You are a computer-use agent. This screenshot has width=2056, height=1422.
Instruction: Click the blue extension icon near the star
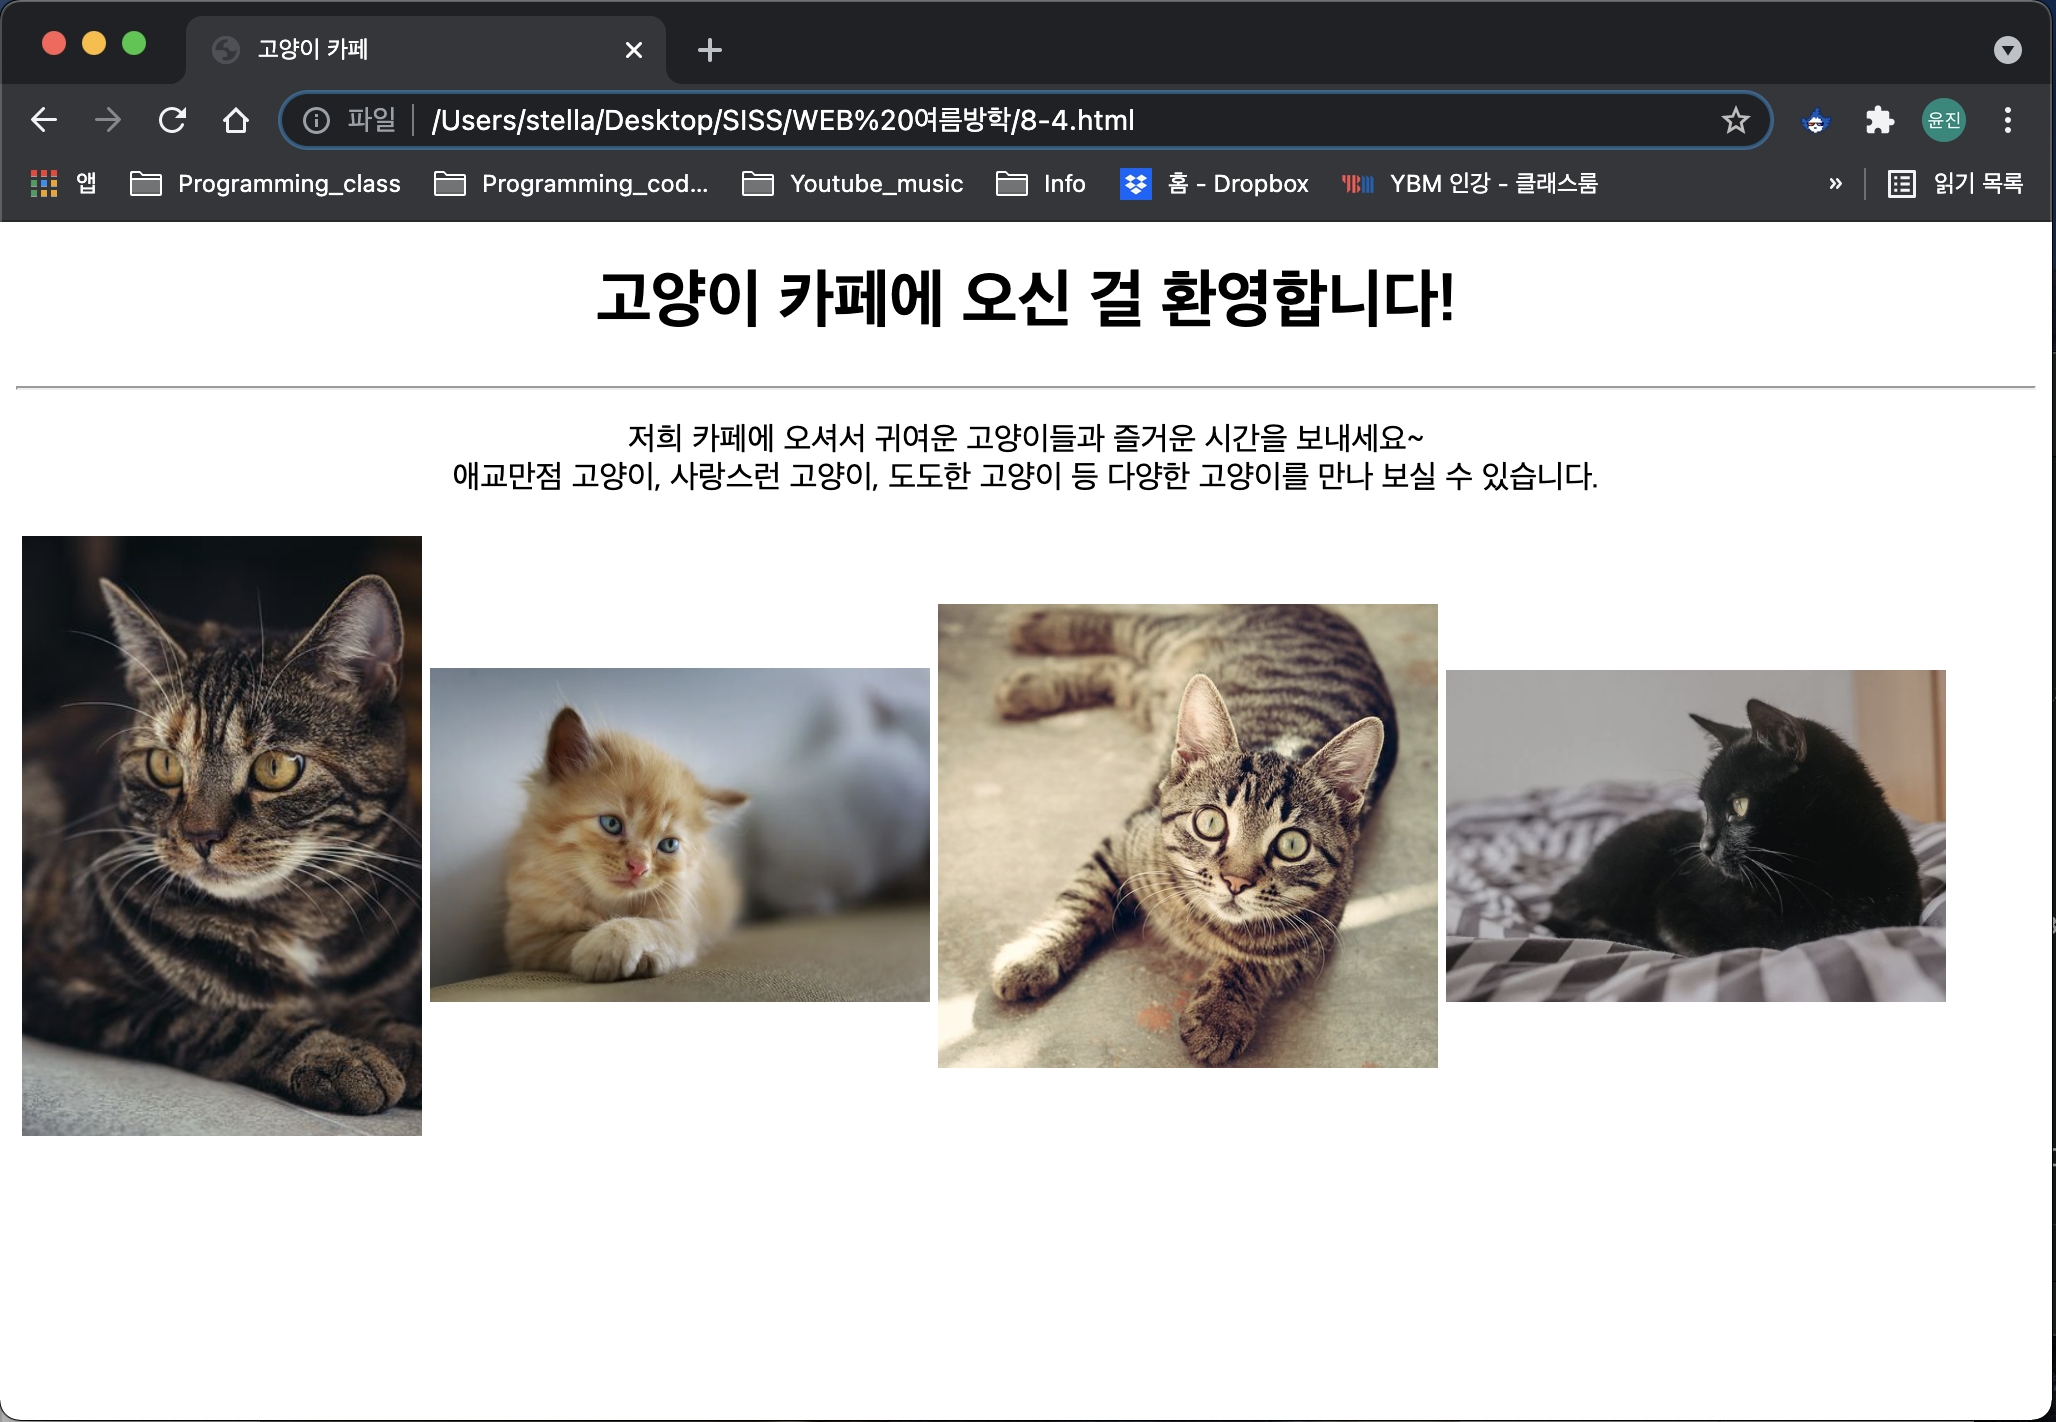[x=1816, y=121]
